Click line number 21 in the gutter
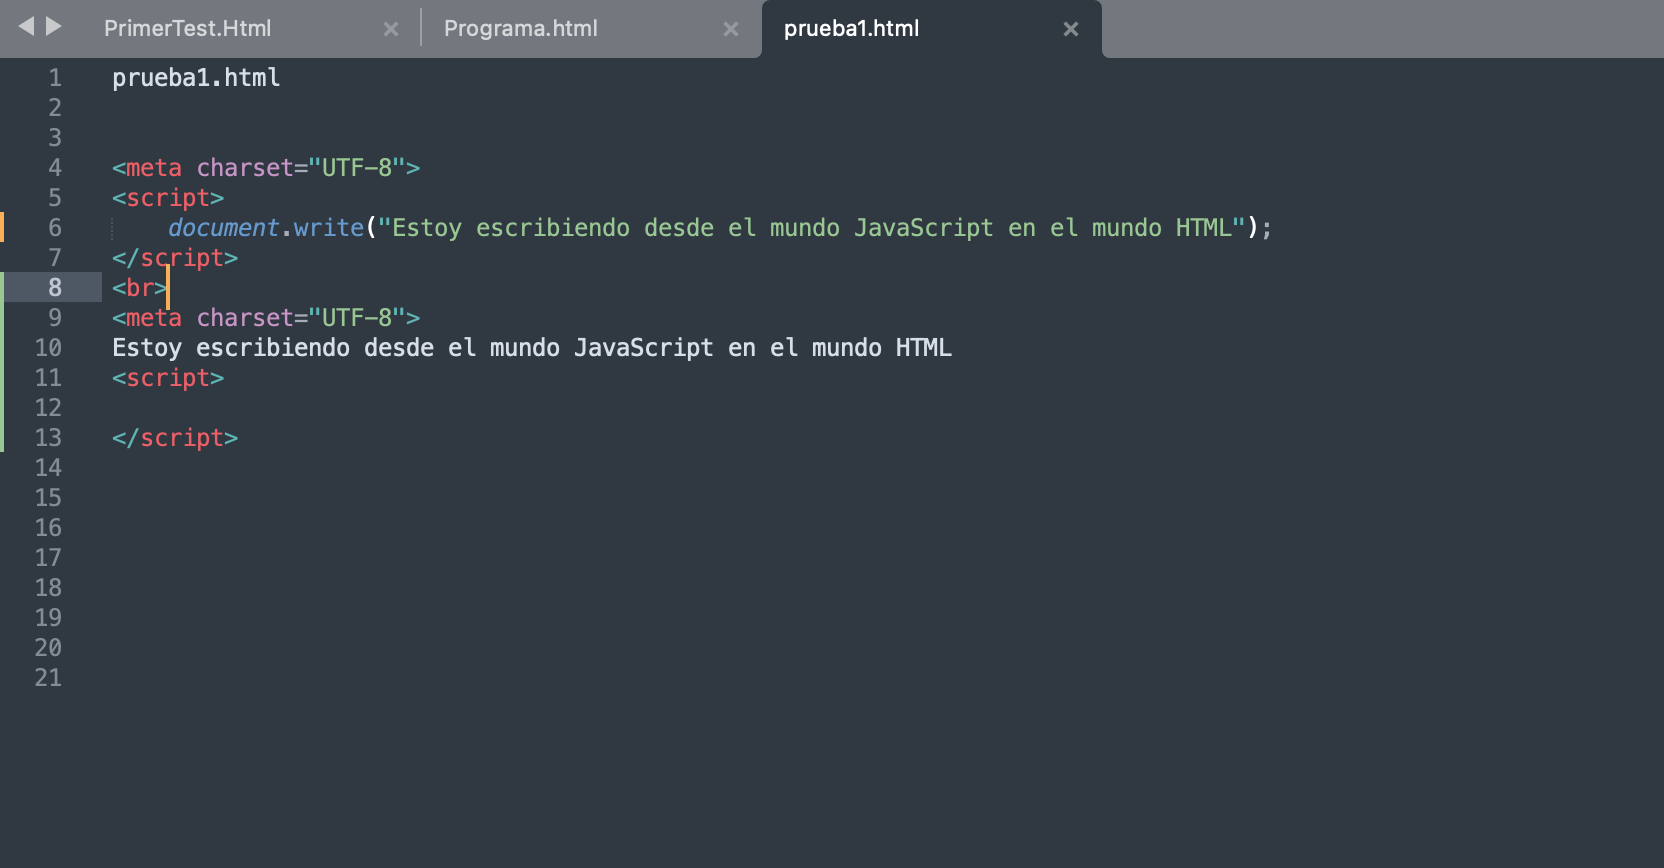 point(48,678)
